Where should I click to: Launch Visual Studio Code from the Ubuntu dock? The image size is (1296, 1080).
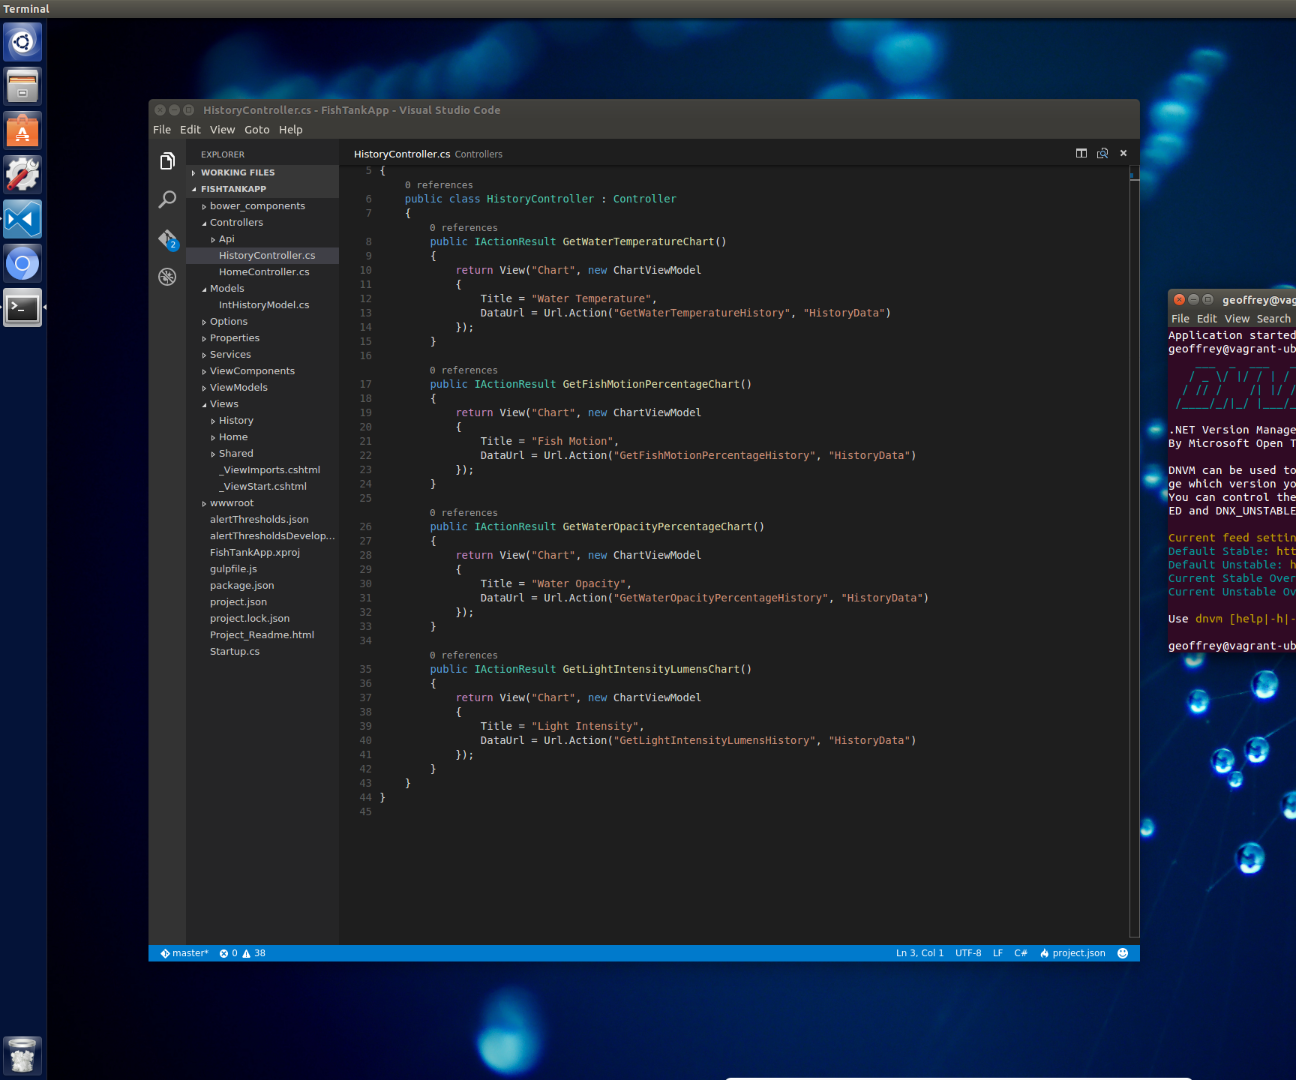point(22,218)
